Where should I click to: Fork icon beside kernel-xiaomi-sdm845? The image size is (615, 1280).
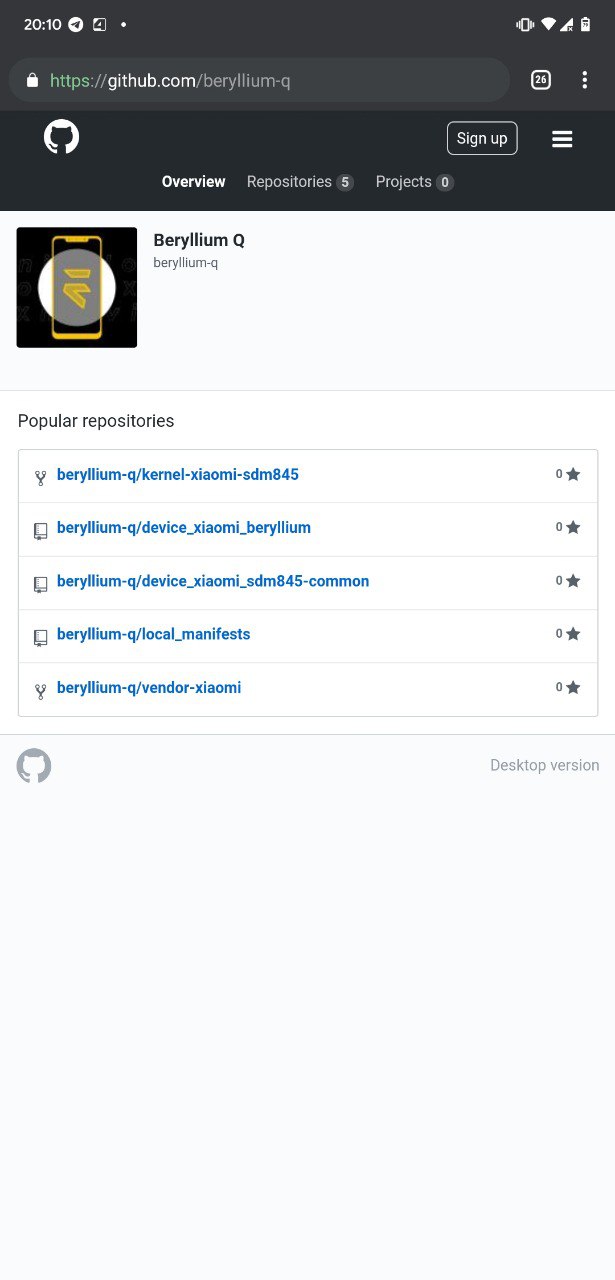(40, 478)
